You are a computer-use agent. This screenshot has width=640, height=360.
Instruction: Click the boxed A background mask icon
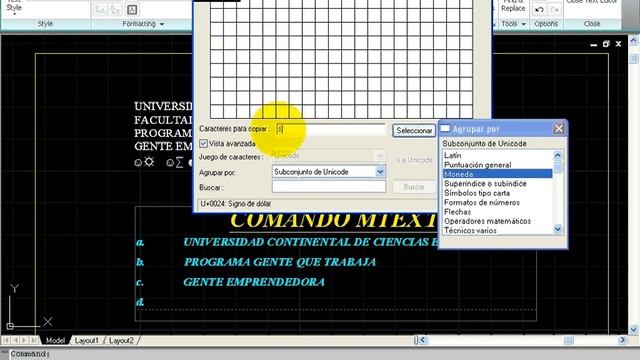(x=131, y=10)
